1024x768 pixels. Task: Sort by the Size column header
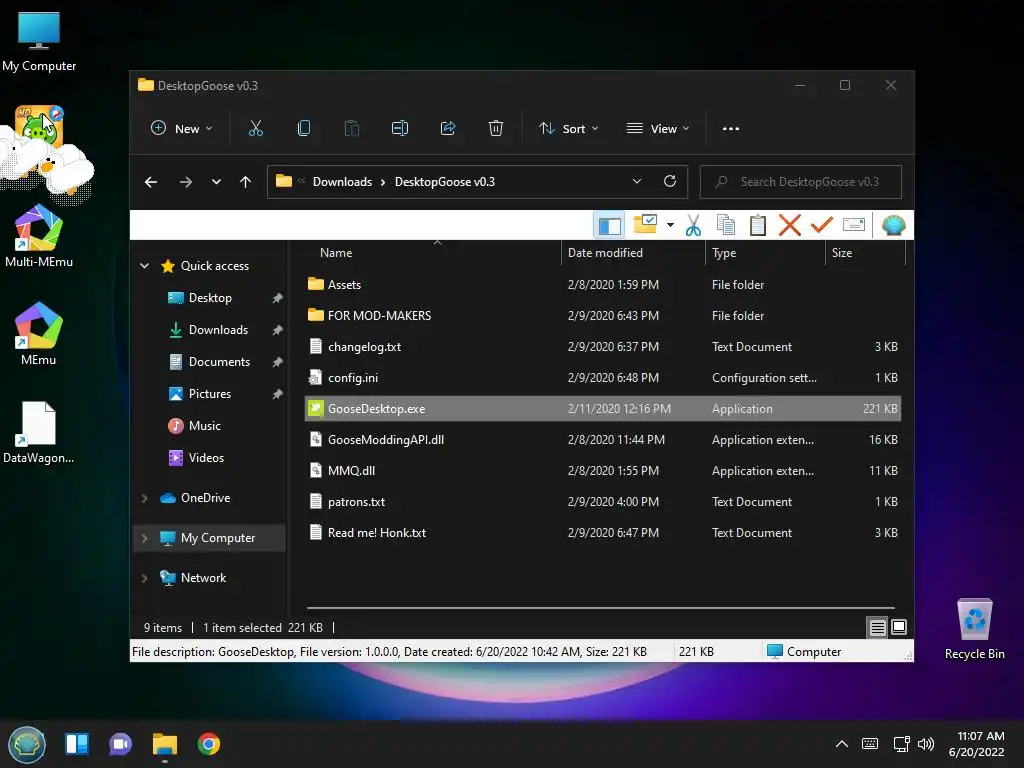tap(842, 253)
